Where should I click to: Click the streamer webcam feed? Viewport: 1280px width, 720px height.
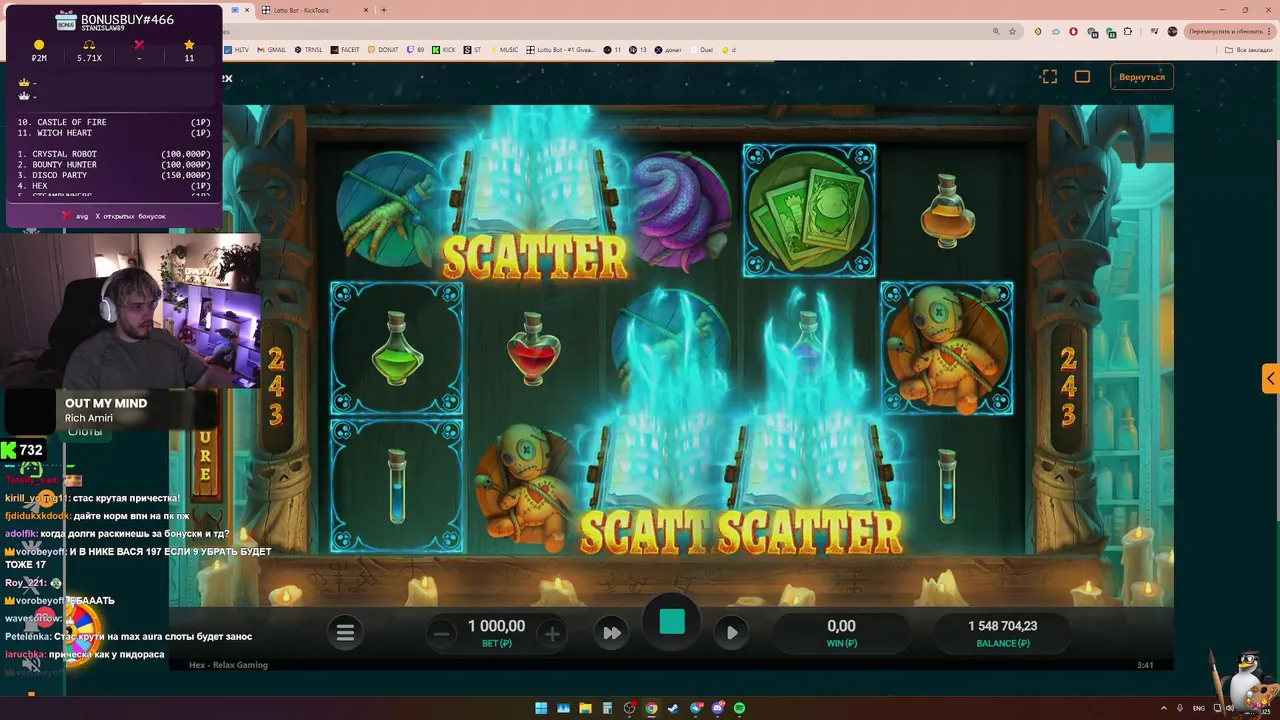pos(130,312)
